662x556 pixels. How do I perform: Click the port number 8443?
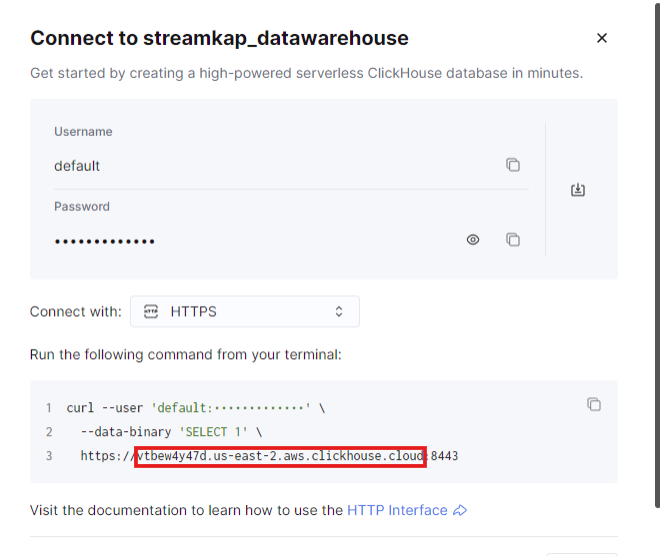(445, 456)
